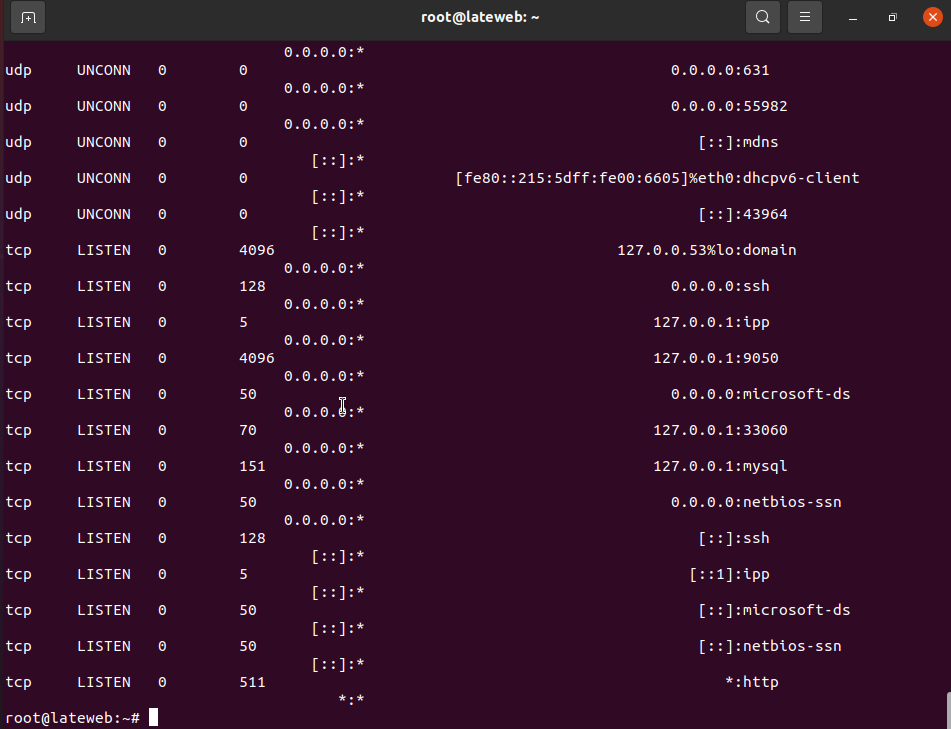Open a new terminal tab
951x729 pixels.
point(28,17)
